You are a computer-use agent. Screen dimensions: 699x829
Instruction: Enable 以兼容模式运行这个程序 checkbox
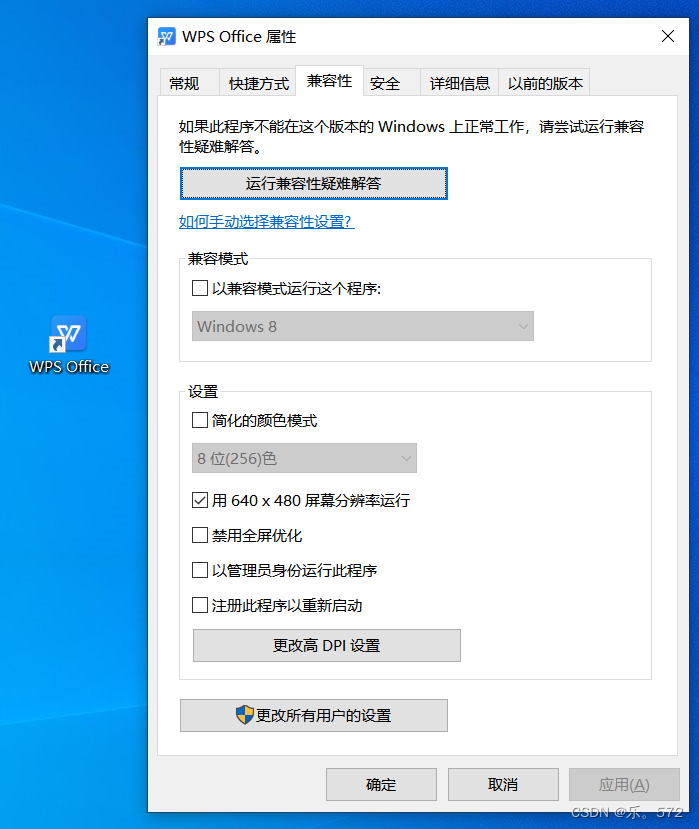click(199, 288)
